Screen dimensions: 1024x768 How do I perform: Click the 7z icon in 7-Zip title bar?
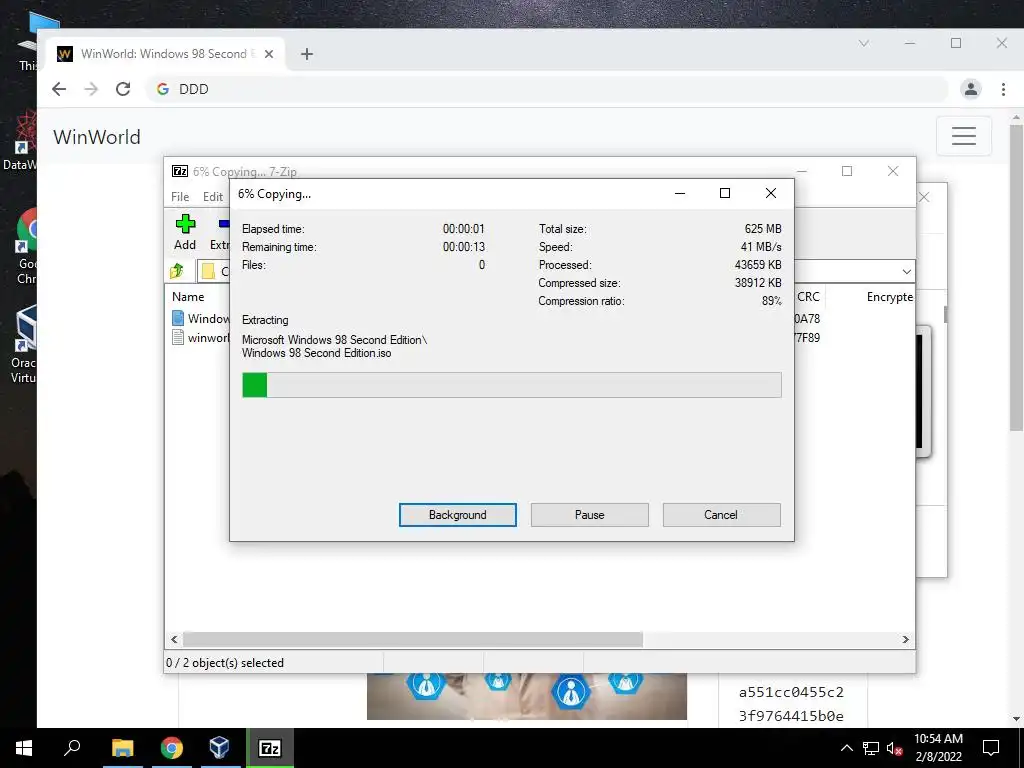(180, 171)
